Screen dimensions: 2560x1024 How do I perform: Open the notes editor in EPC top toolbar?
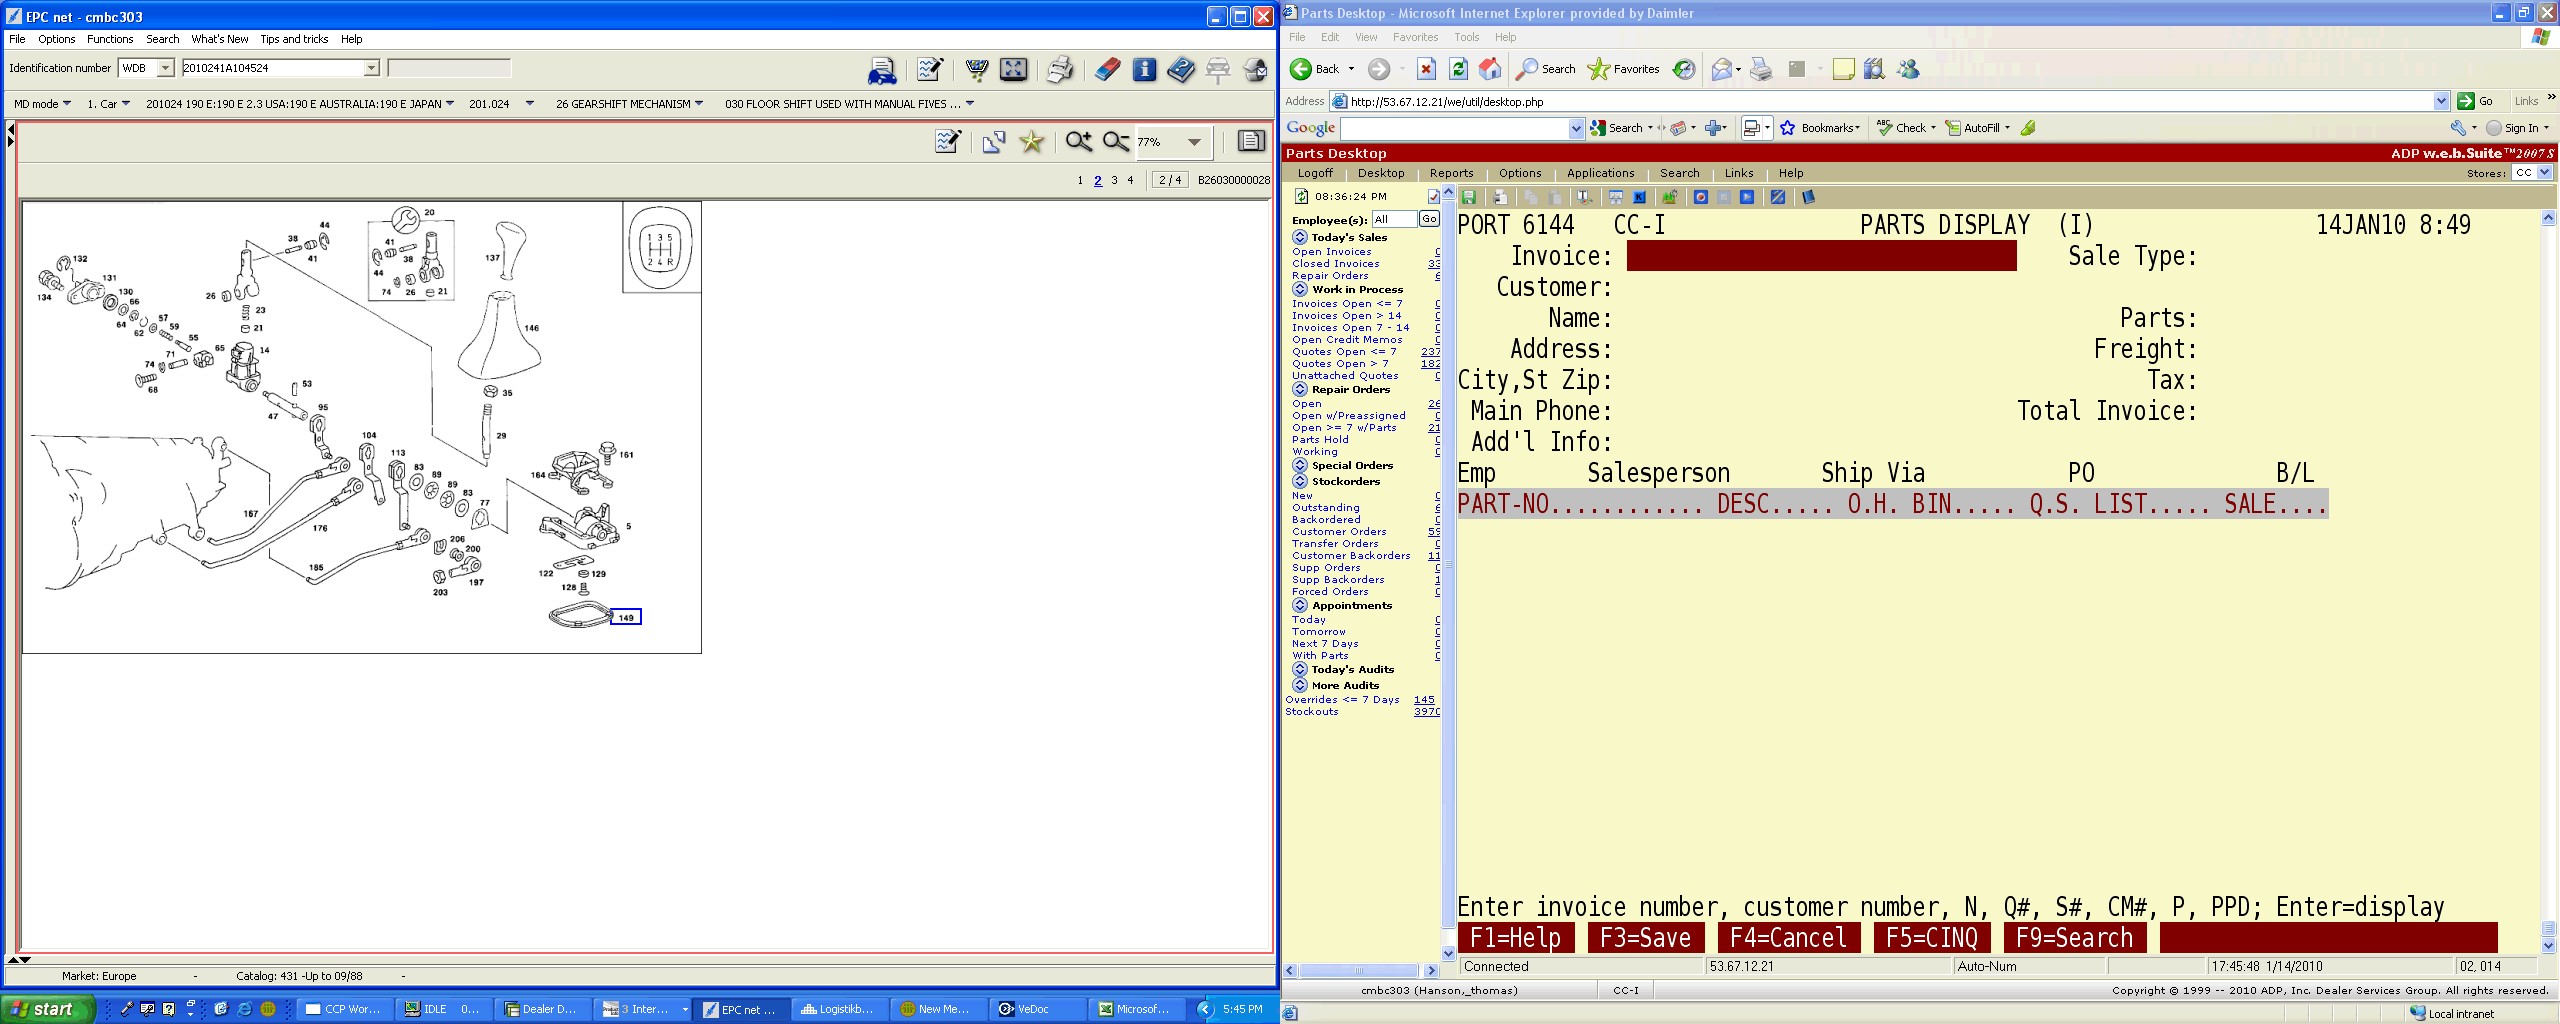pyautogui.click(x=929, y=69)
